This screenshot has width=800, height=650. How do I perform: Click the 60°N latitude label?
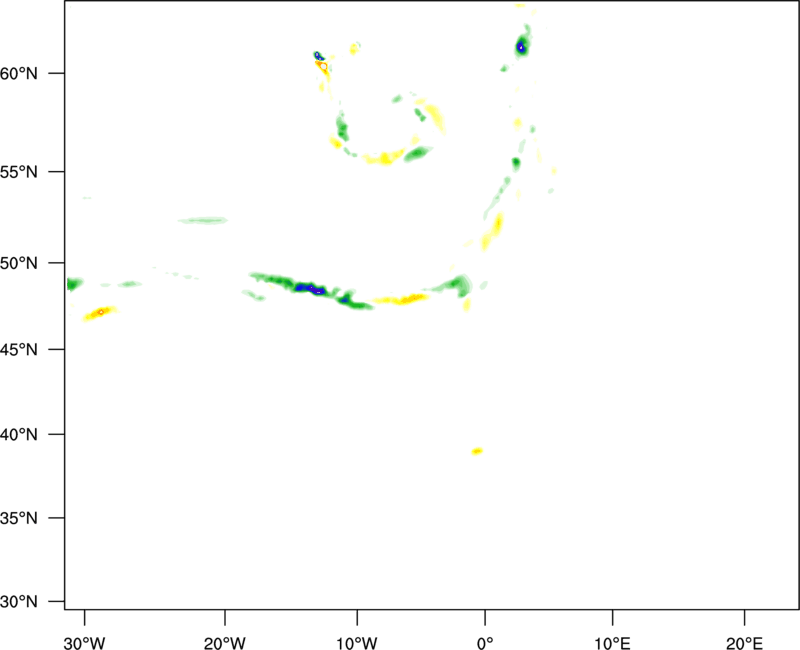tap(19, 74)
